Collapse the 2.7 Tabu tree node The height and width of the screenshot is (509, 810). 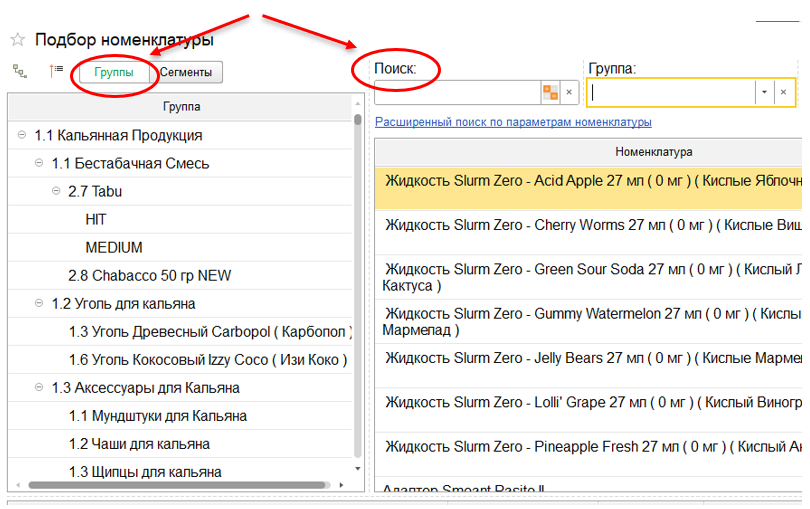pyautogui.click(x=57, y=191)
